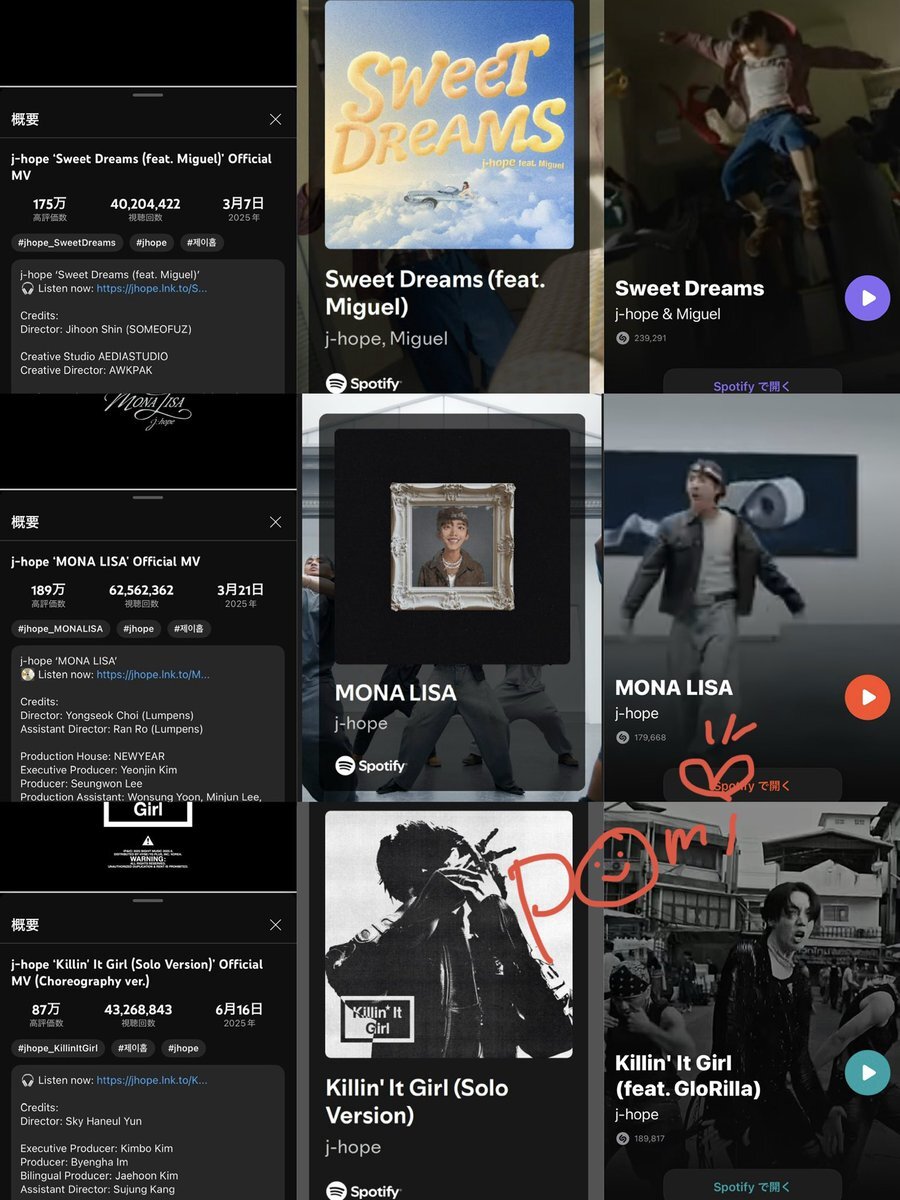Tap #jhope chip under Sweet Dreams MV
The width and height of the screenshot is (900, 1200).
coord(152,242)
